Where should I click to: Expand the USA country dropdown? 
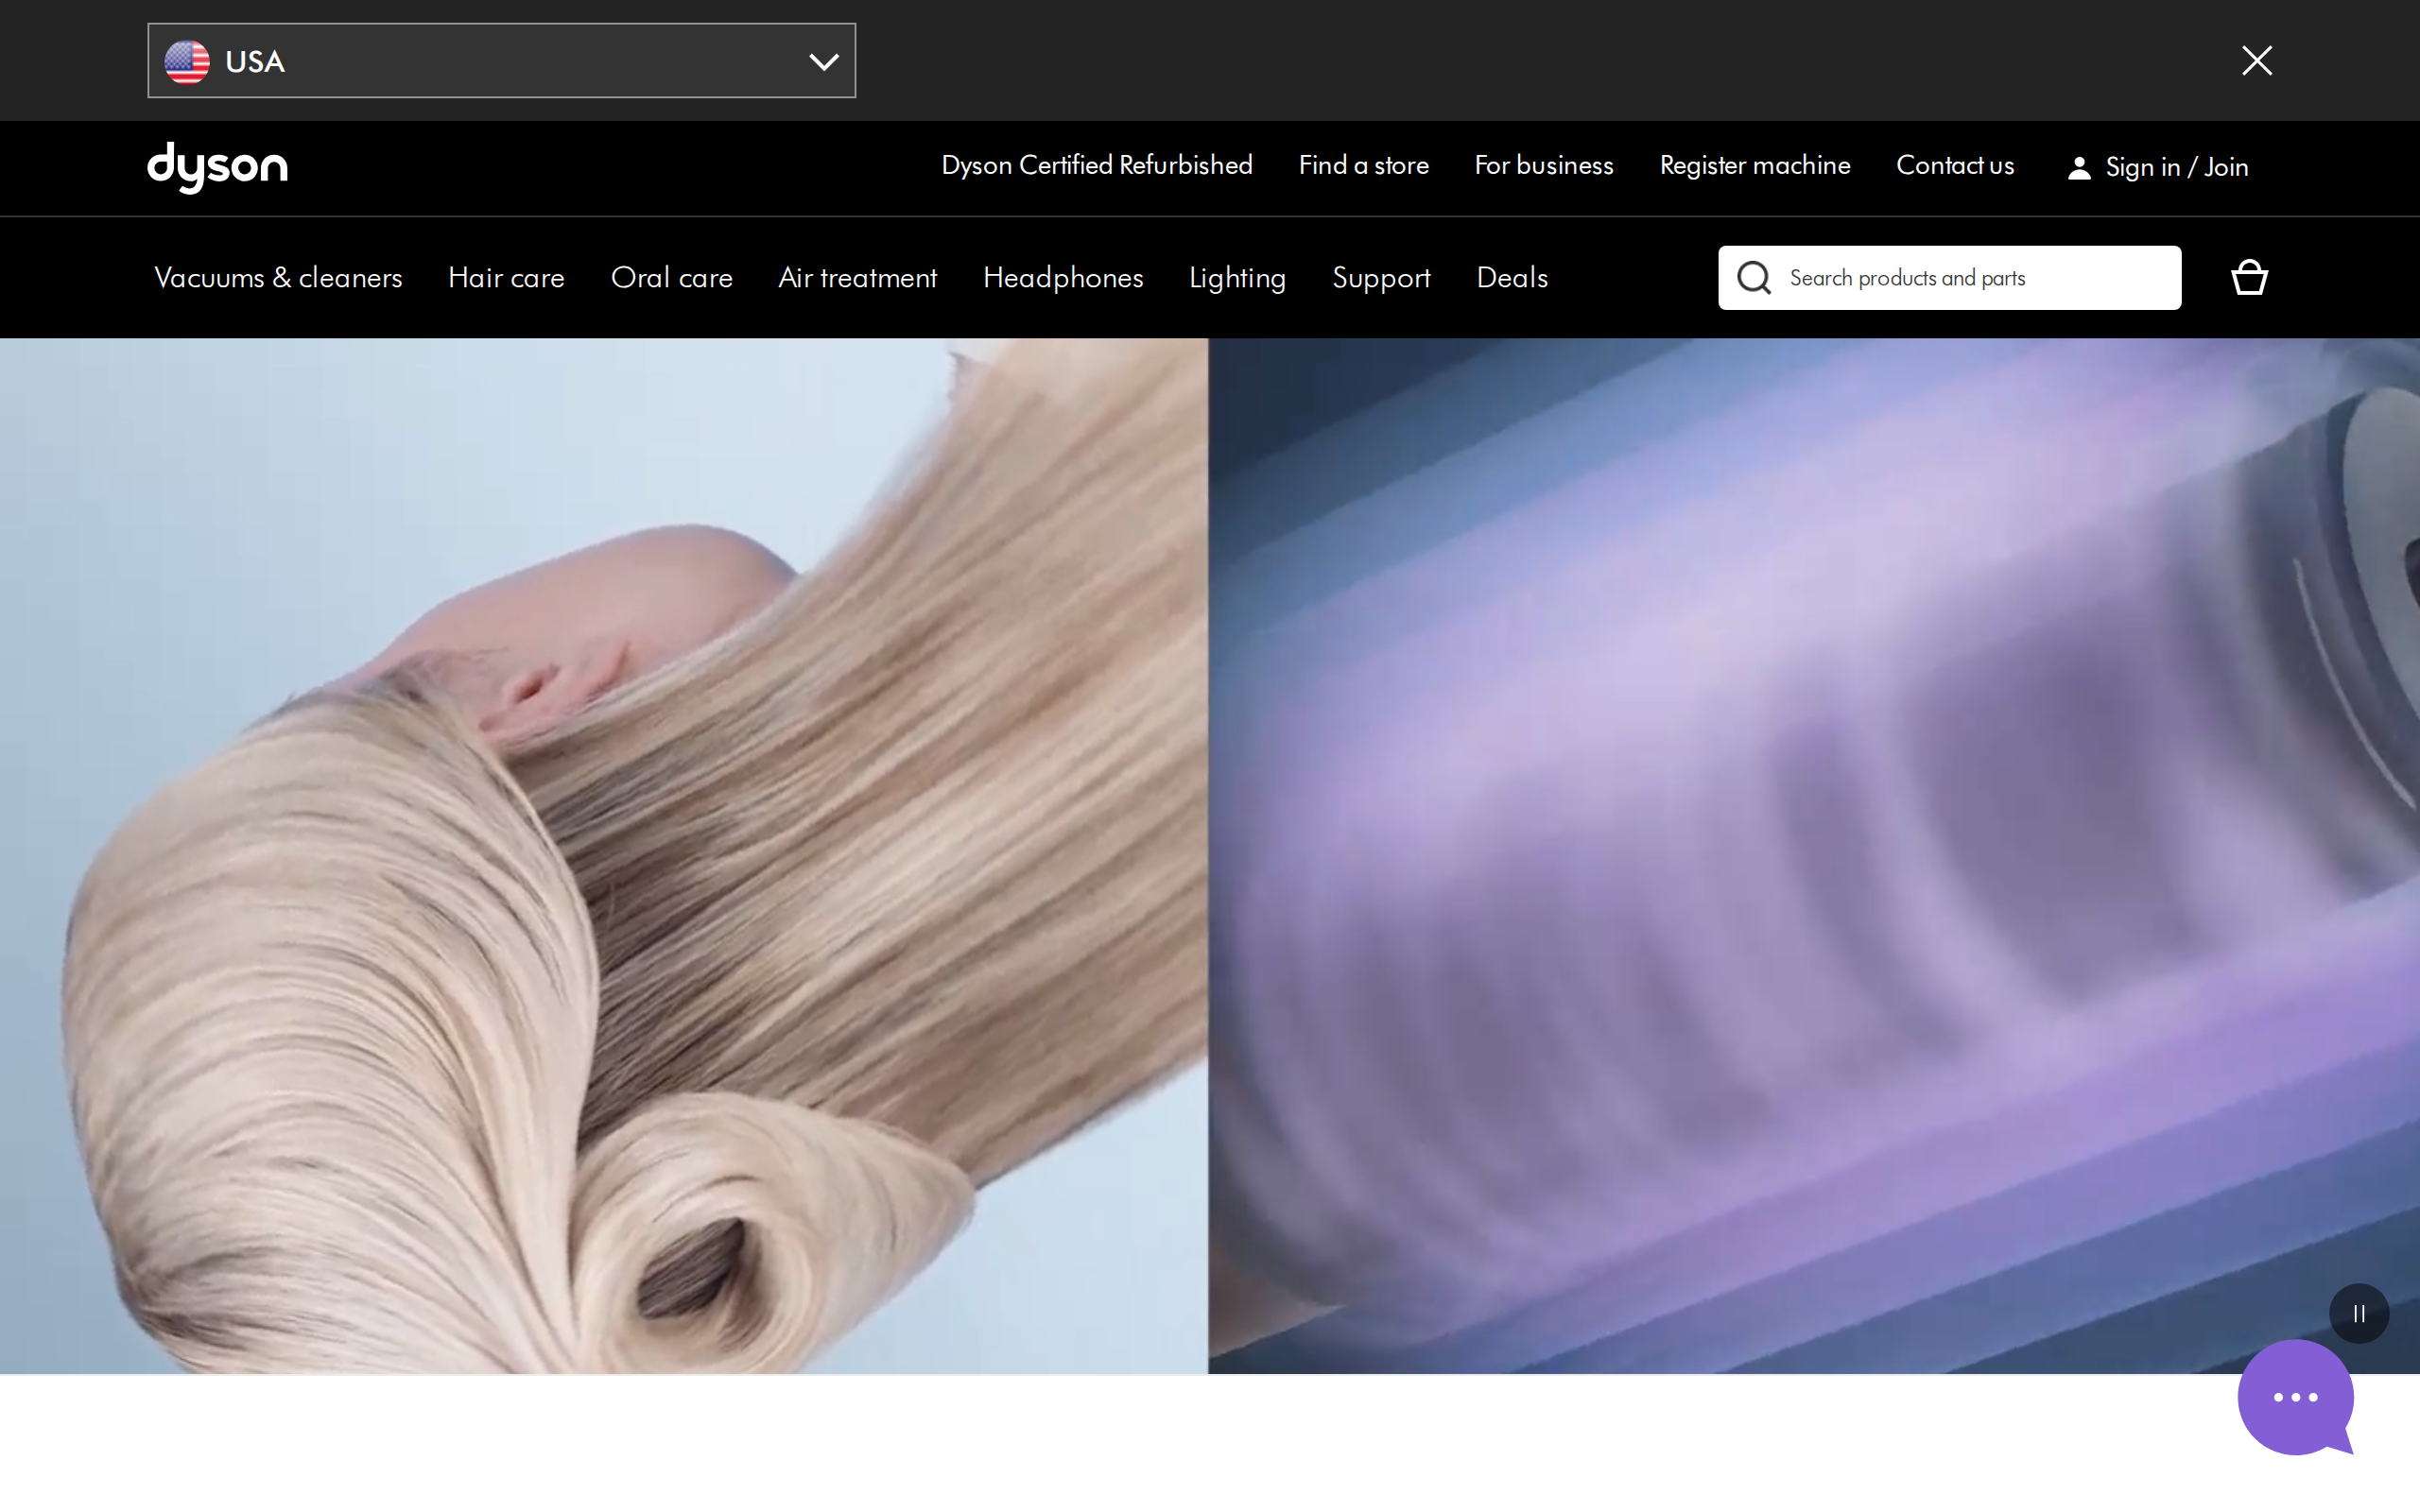tap(501, 61)
